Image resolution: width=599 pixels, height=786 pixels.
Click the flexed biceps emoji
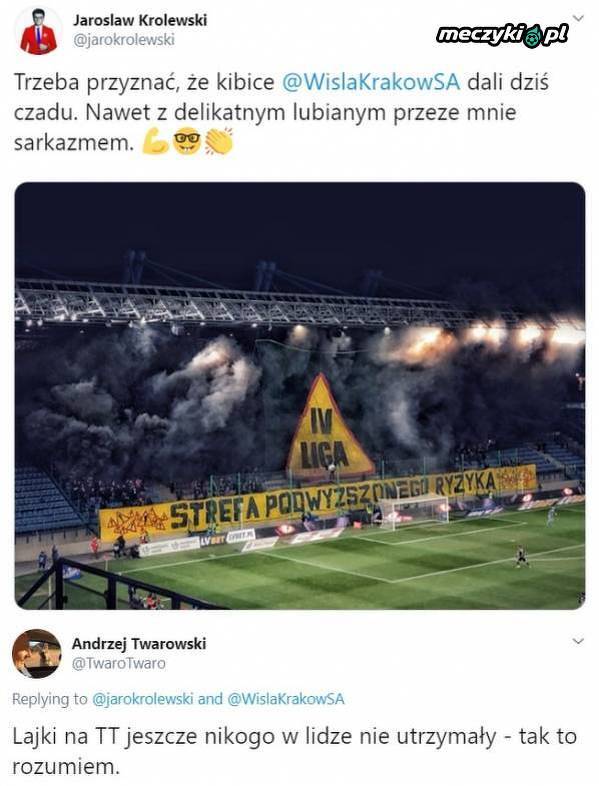[156, 142]
